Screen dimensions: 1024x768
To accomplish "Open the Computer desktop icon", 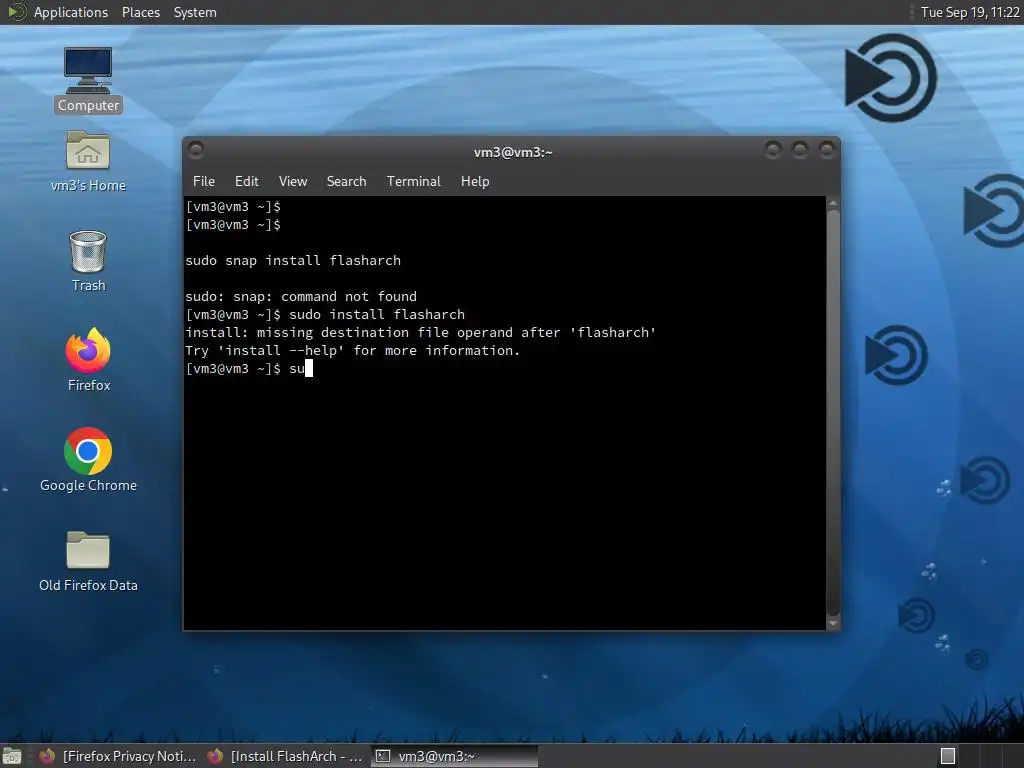I will pos(88,80).
